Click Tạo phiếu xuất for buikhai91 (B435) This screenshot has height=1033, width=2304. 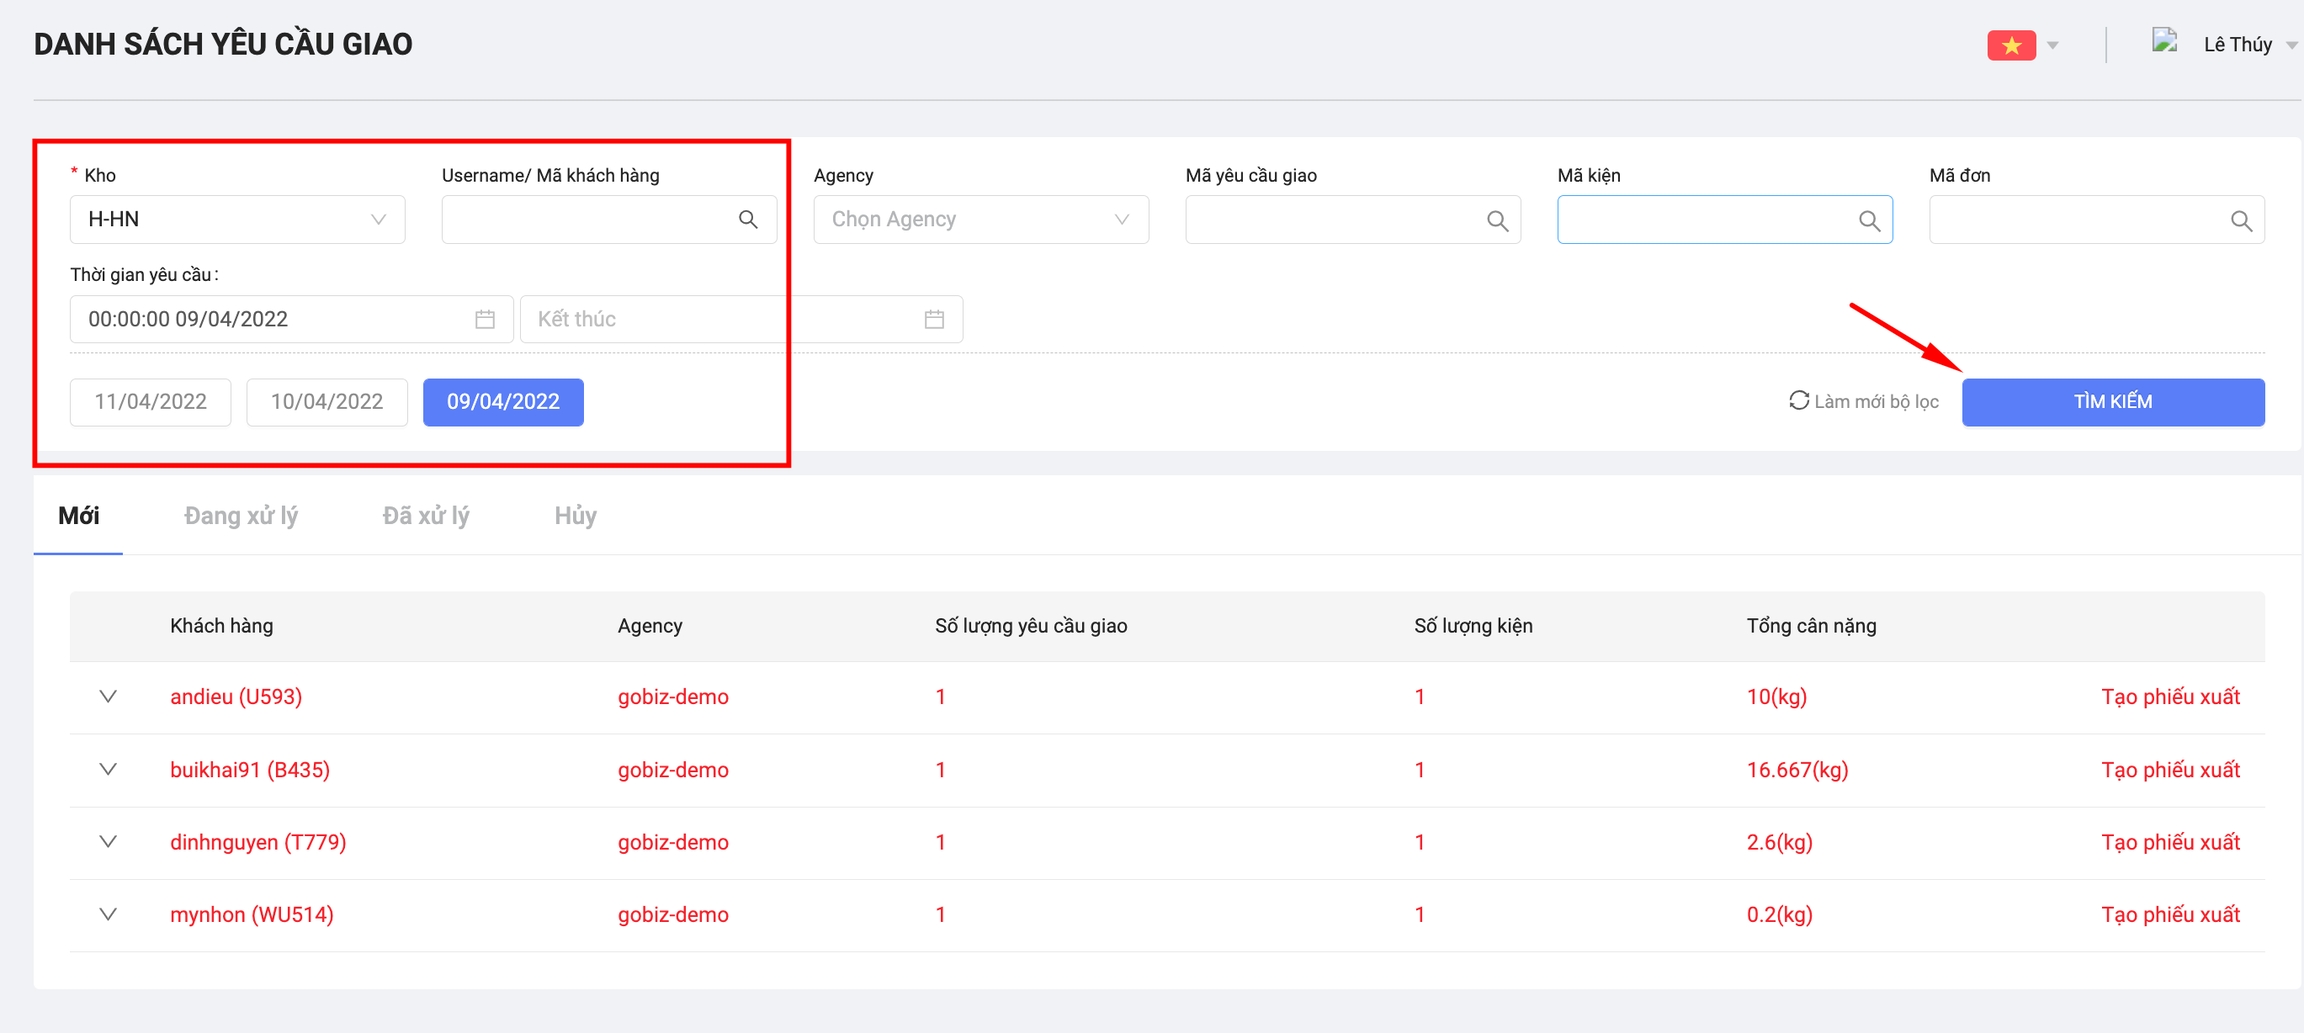(x=2170, y=770)
